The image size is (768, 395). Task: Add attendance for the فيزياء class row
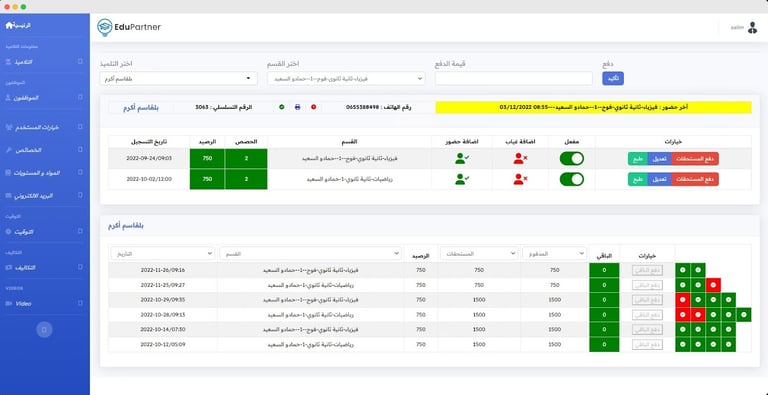pos(461,158)
